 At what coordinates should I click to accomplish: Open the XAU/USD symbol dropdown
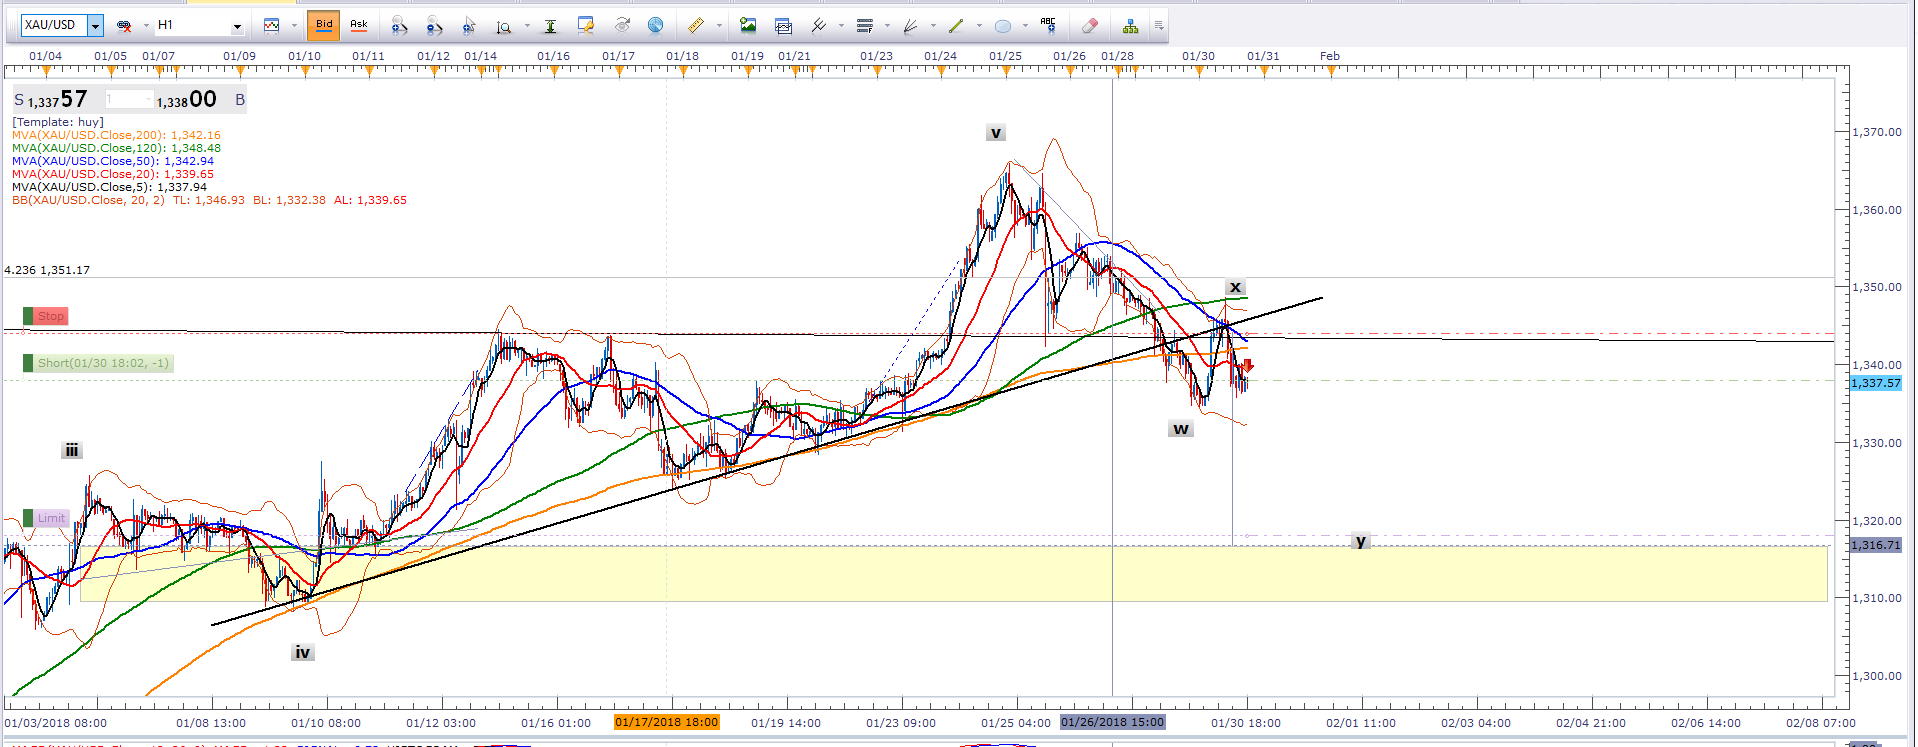95,26
